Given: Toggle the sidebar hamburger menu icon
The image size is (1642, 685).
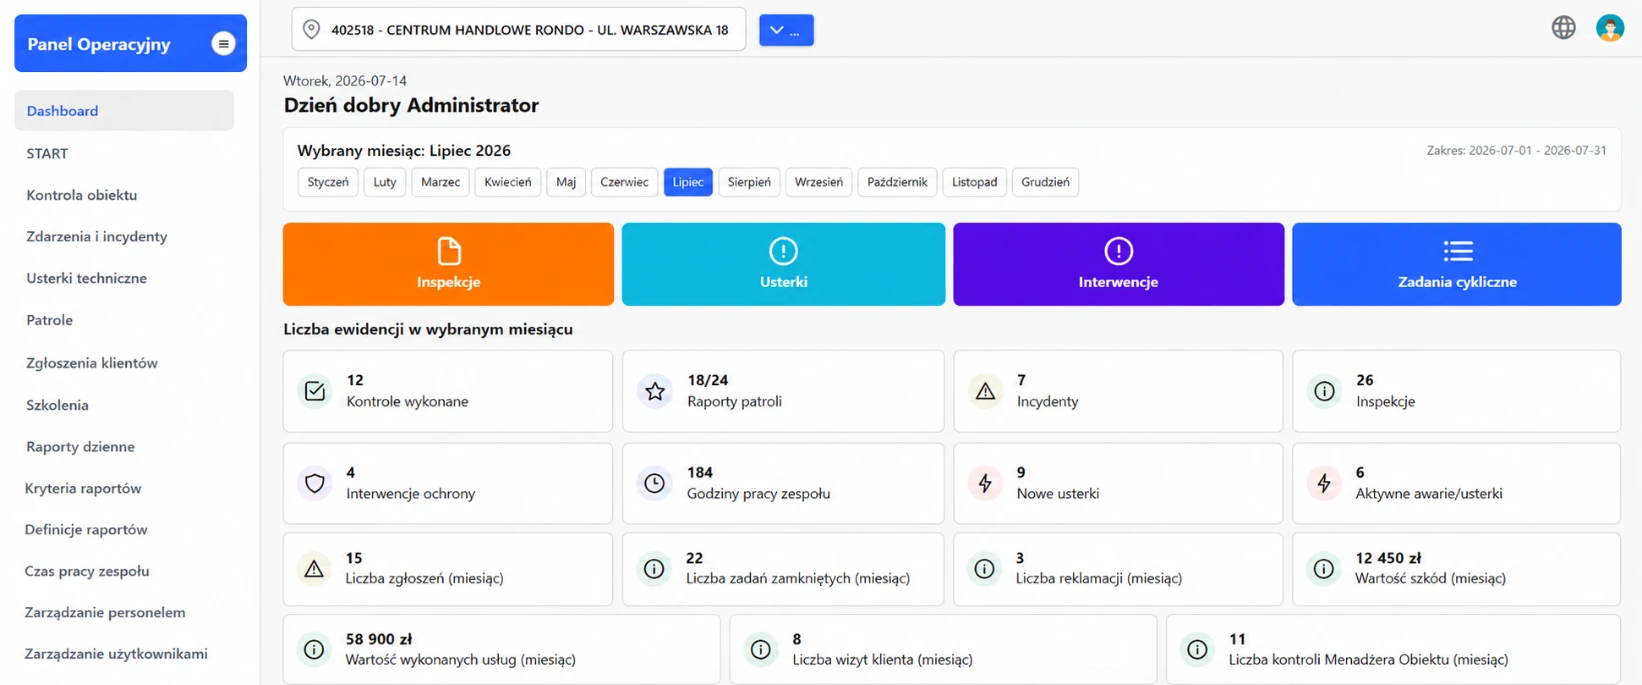Looking at the screenshot, I should [x=223, y=44].
